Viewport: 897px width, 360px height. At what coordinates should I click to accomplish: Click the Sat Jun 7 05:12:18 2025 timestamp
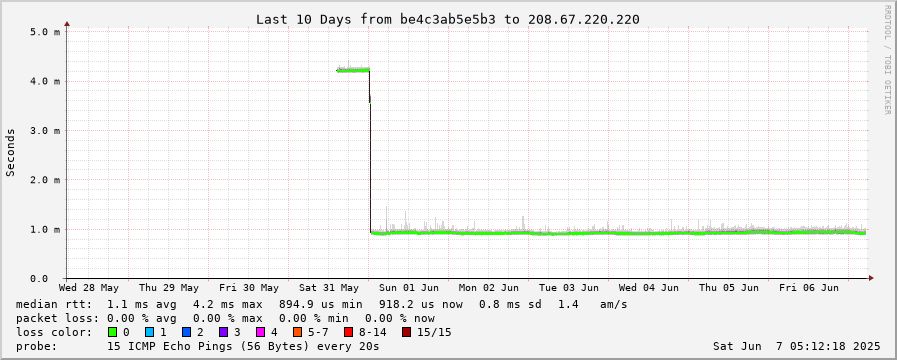click(796, 346)
